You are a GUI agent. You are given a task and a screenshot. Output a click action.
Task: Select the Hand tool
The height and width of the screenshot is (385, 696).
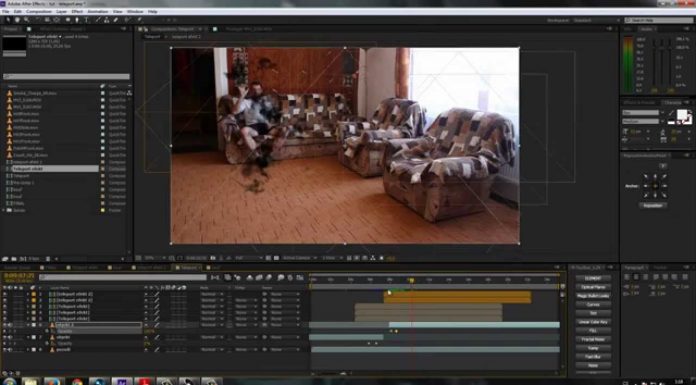tap(17, 20)
